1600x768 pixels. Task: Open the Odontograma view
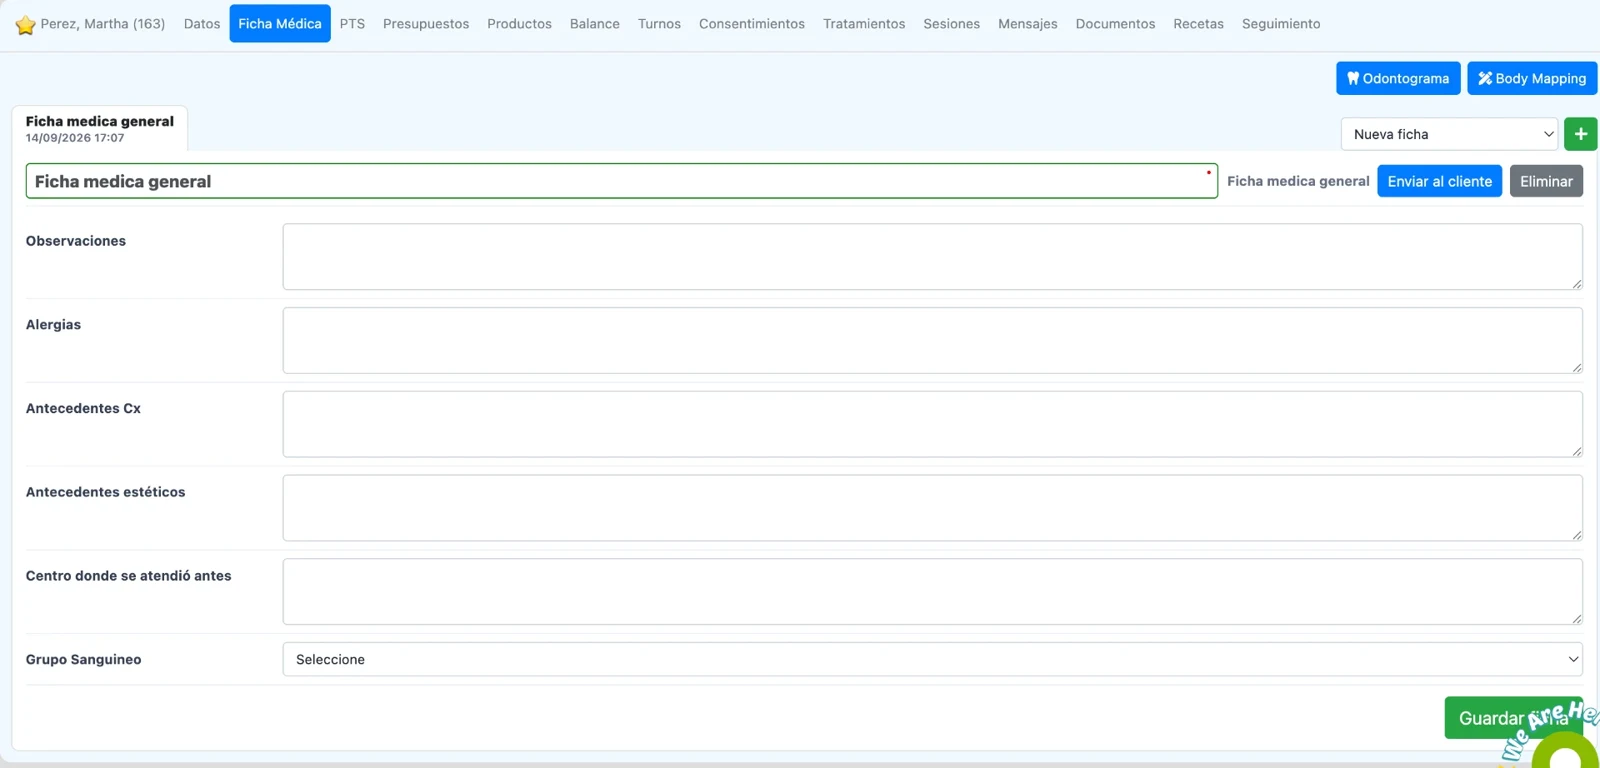[x=1398, y=78]
